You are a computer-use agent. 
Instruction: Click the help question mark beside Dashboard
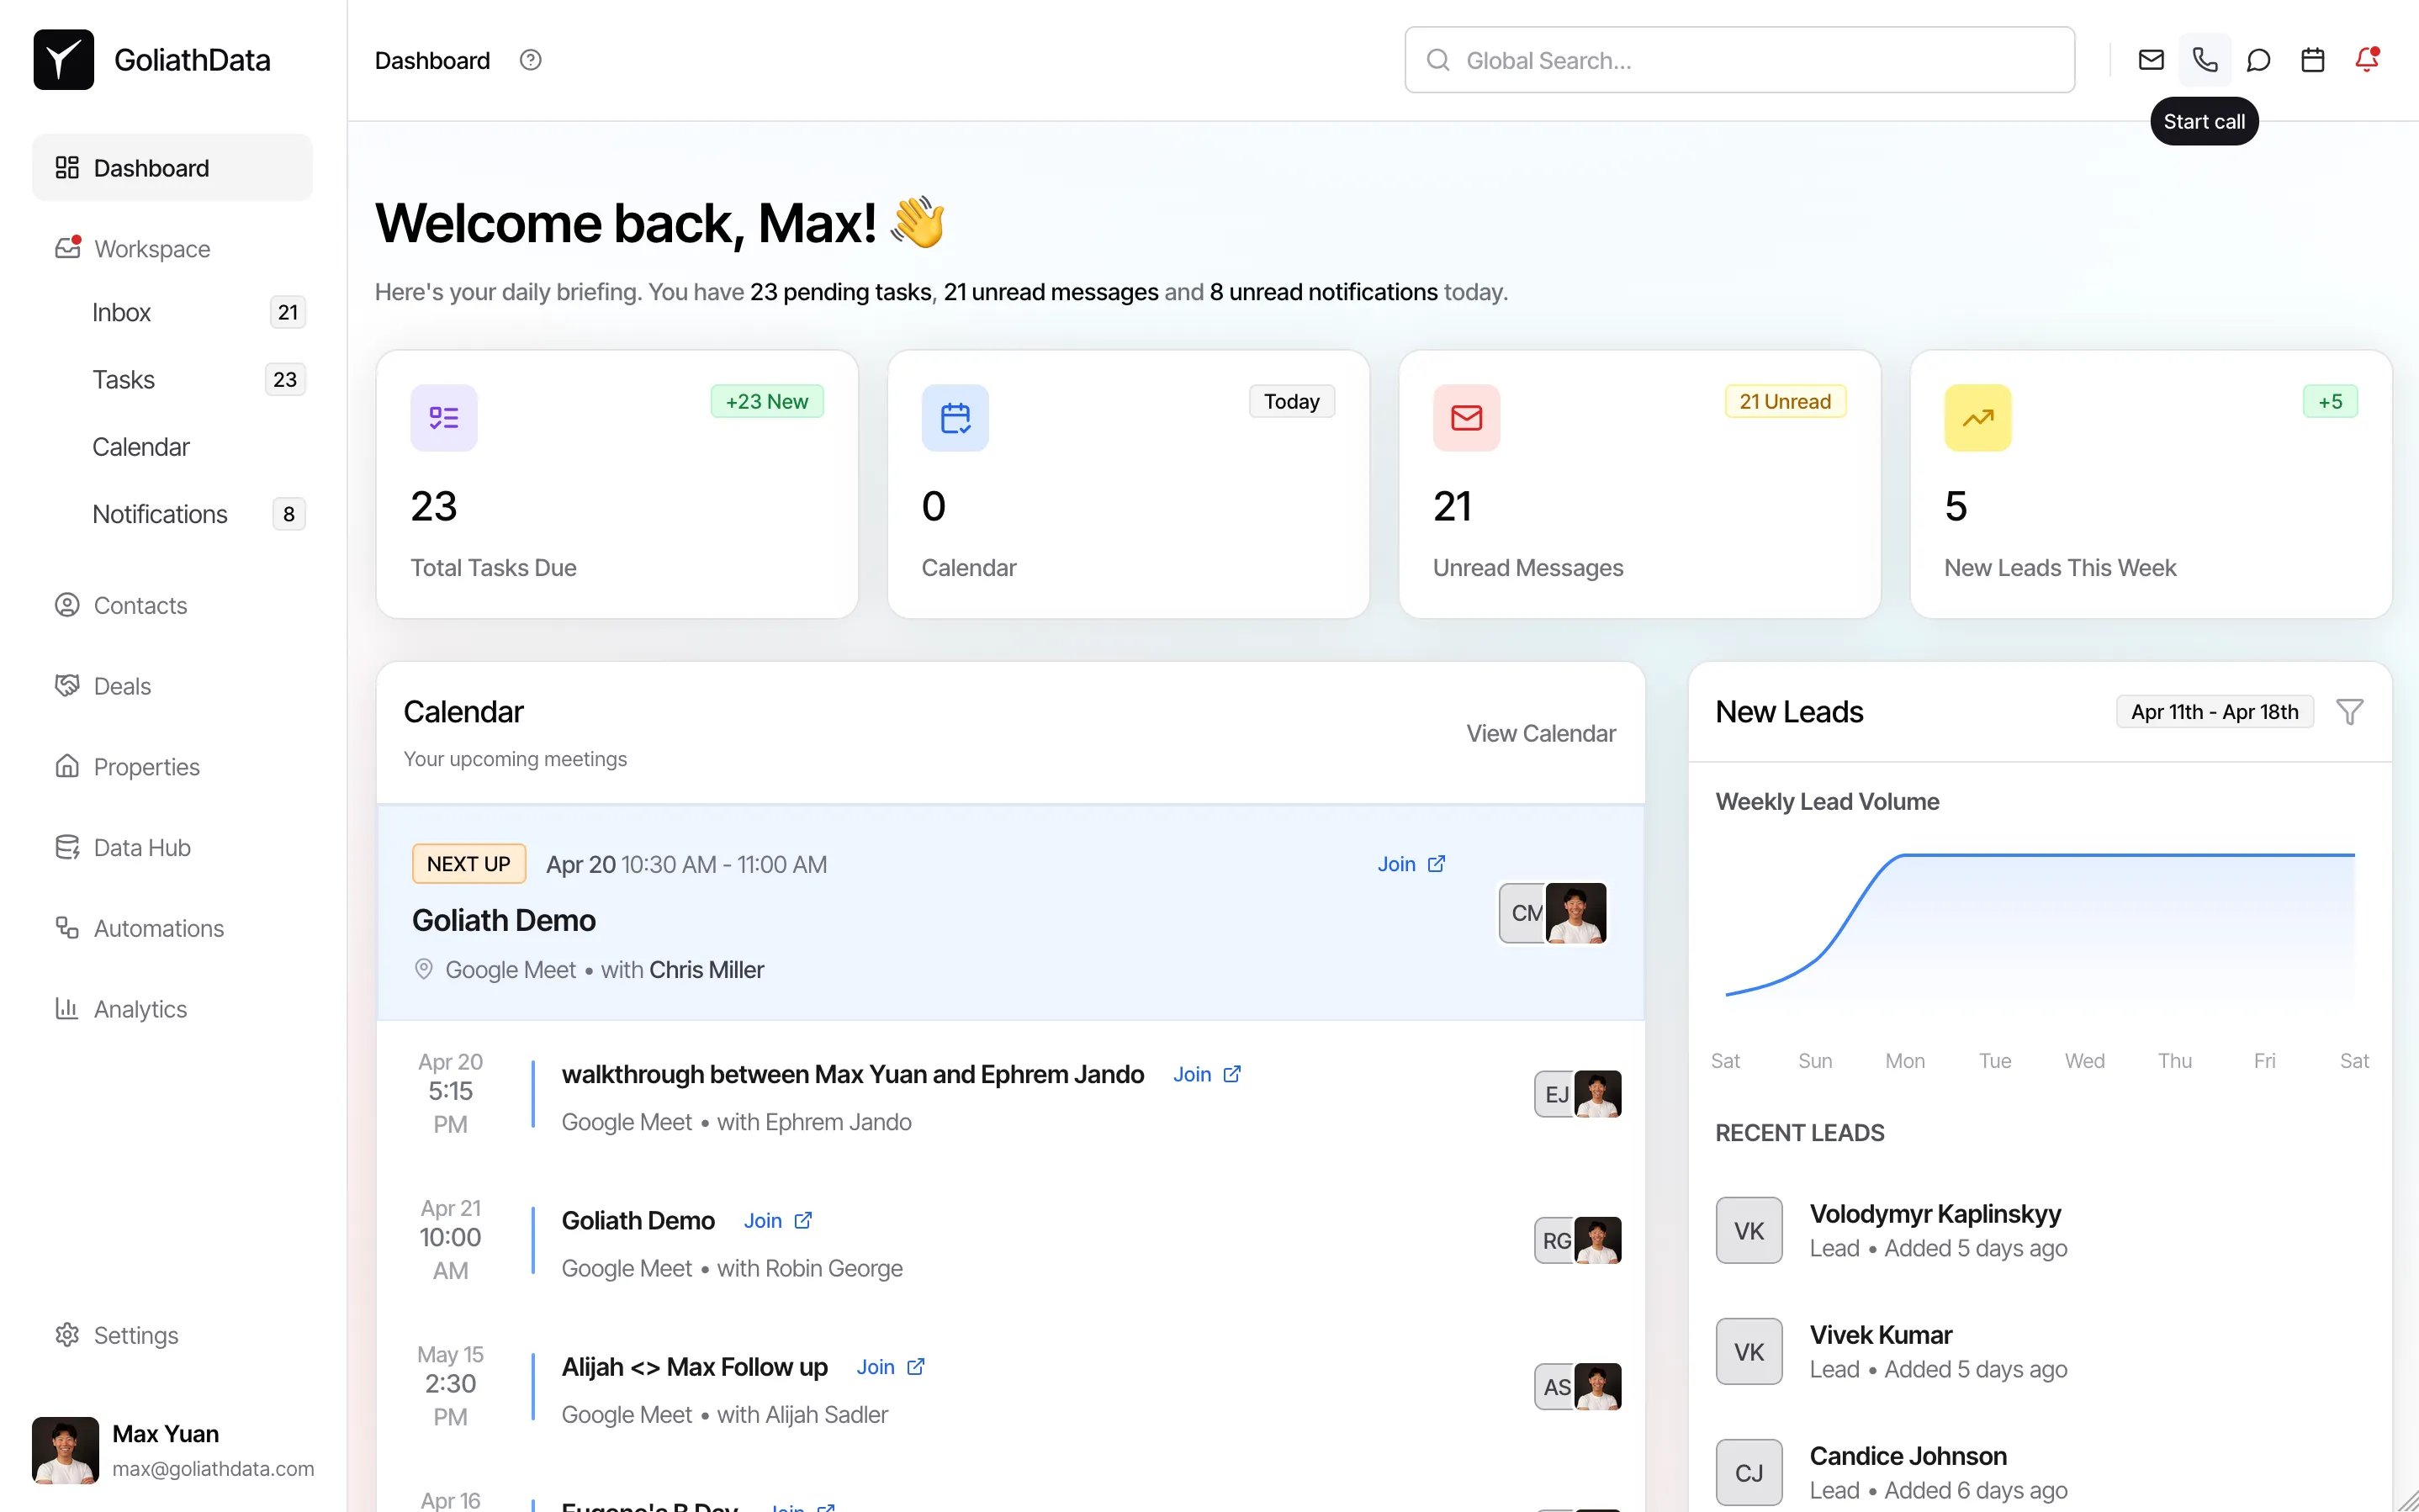pyautogui.click(x=530, y=60)
